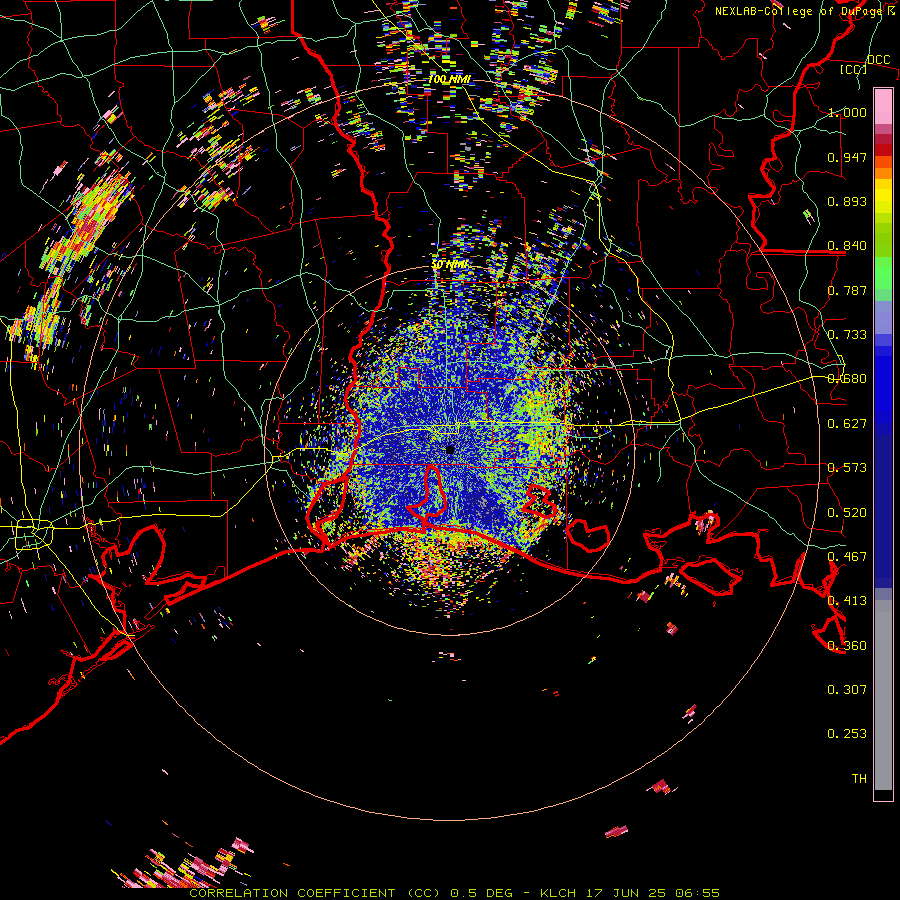
Task: Select the 0.627 scale value
Action: (x=847, y=424)
